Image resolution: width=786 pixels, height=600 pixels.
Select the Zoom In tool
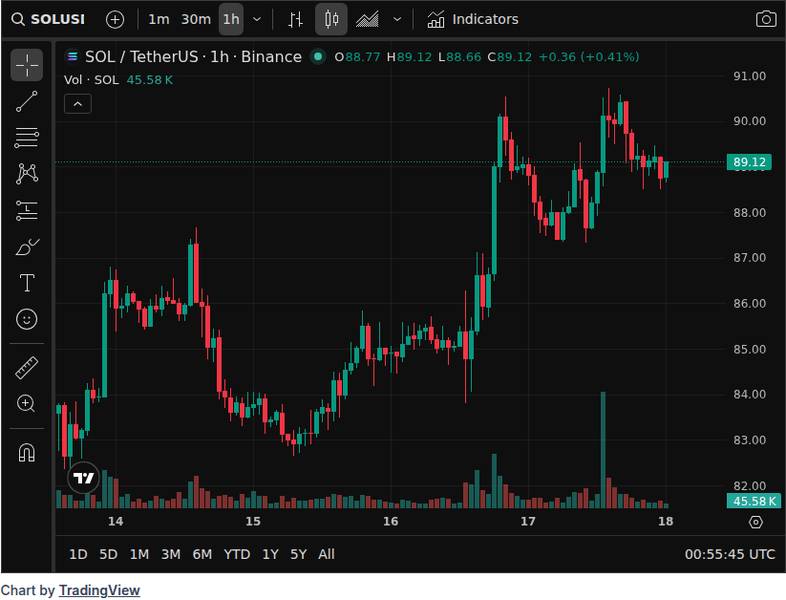tap(27, 404)
